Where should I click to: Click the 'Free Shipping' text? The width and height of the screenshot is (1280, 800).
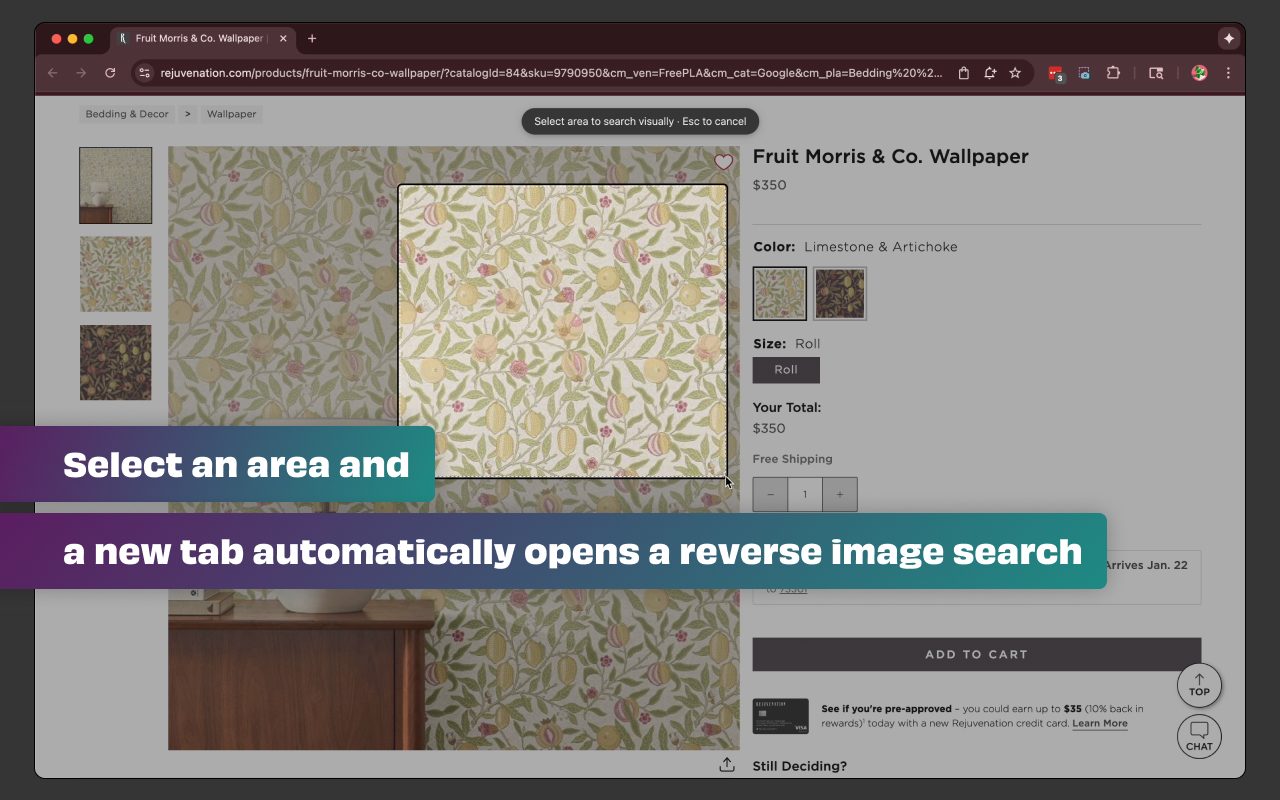(x=793, y=459)
